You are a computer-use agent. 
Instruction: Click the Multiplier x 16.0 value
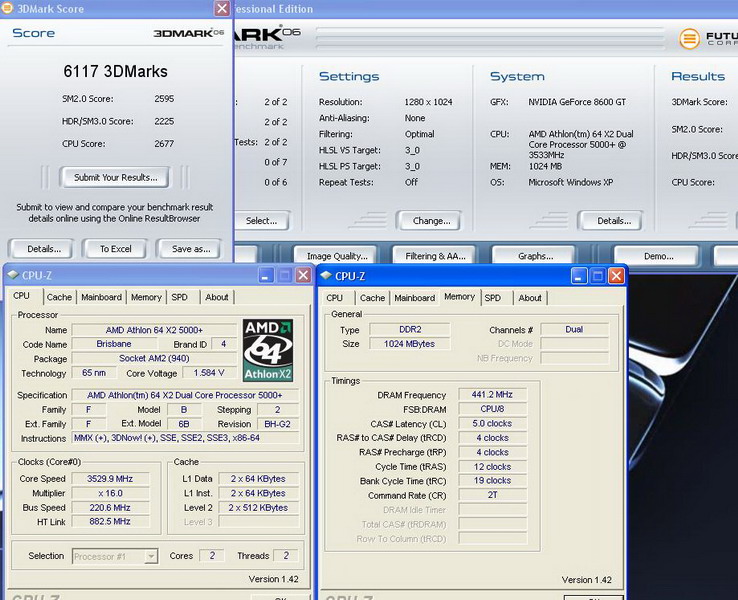pos(110,493)
